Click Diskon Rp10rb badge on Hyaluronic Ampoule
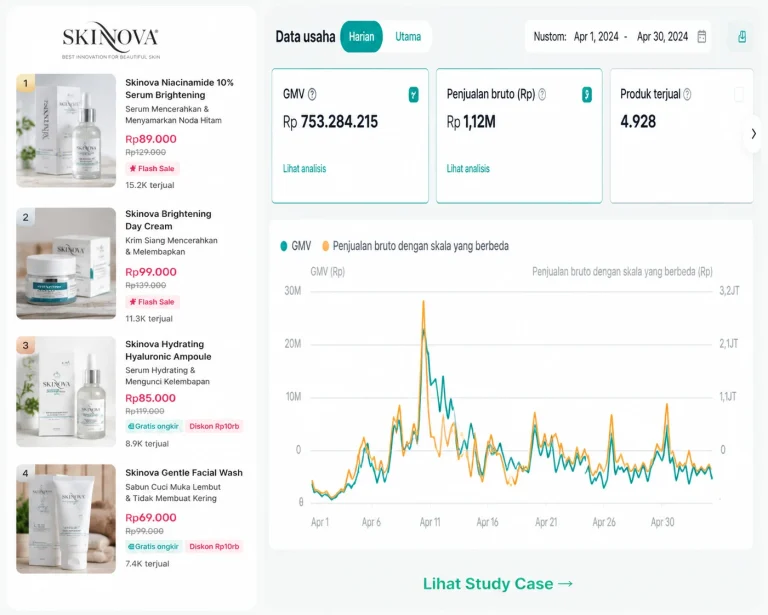Viewport: 768px width, 615px height. point(214,426)
